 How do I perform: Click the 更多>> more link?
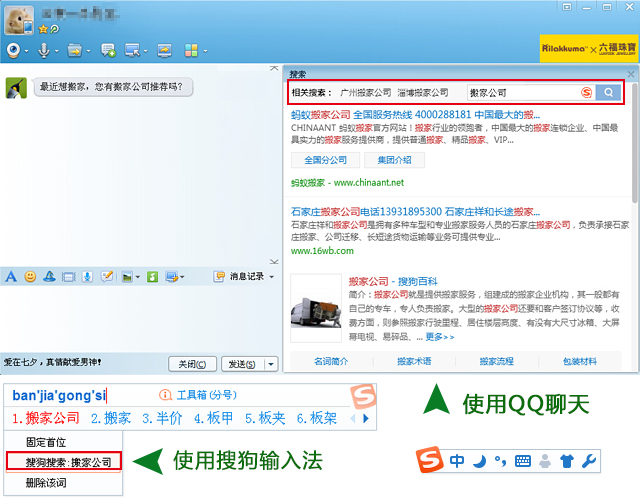[x=440, y=337]
